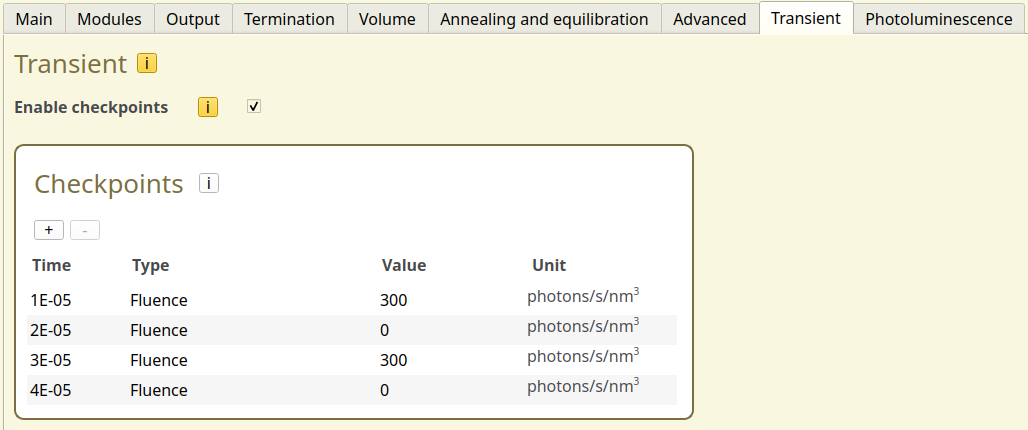Click the 3E-05 time cell
The height and width of the screenshot is (430, 1028).
[51, 360]
